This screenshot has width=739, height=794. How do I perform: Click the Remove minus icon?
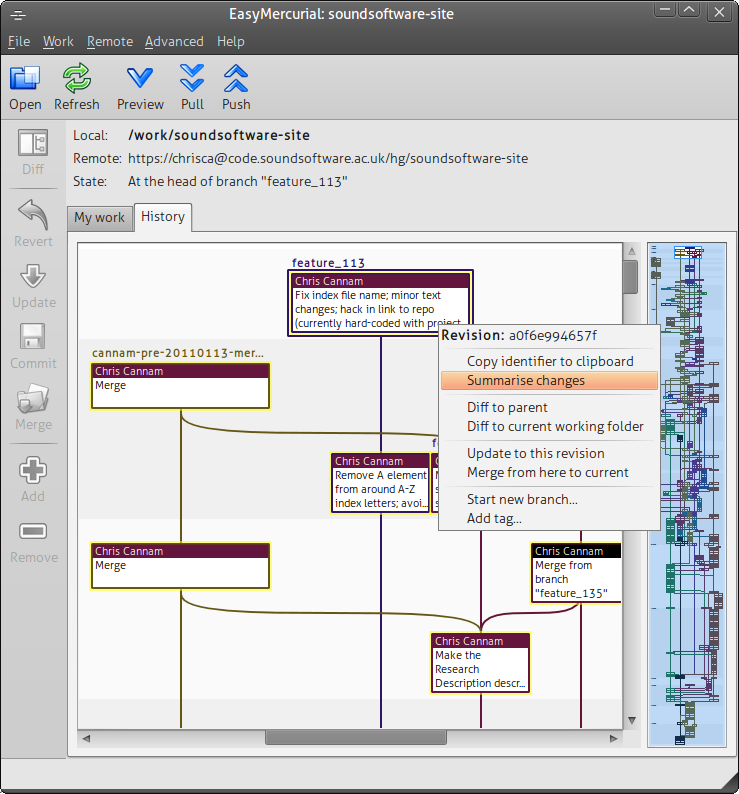[33, 531]
